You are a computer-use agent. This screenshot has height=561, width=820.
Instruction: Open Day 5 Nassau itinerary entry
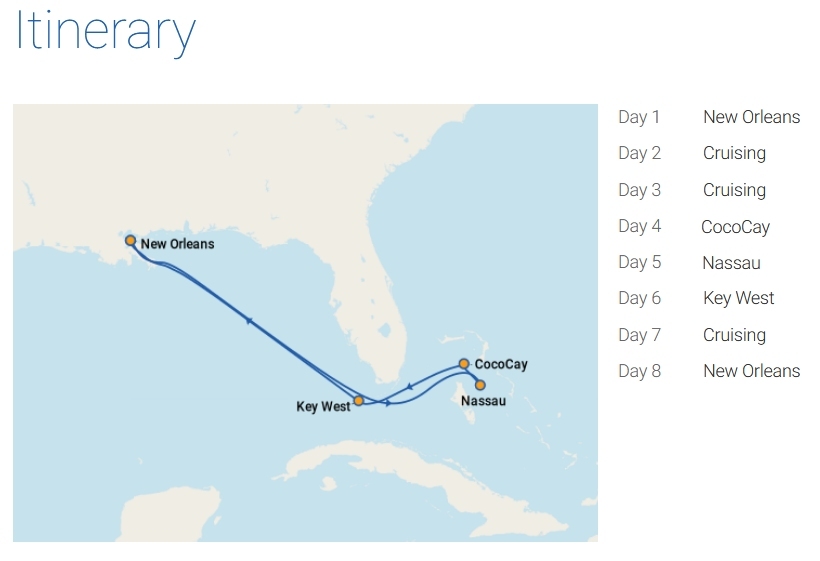[x=689, y=262]
